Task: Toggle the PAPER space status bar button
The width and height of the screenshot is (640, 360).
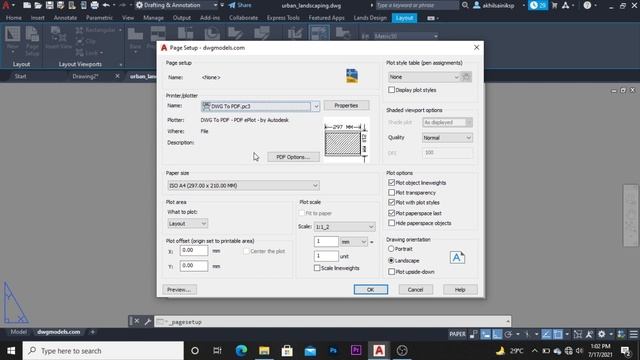Action: point(457,334)
